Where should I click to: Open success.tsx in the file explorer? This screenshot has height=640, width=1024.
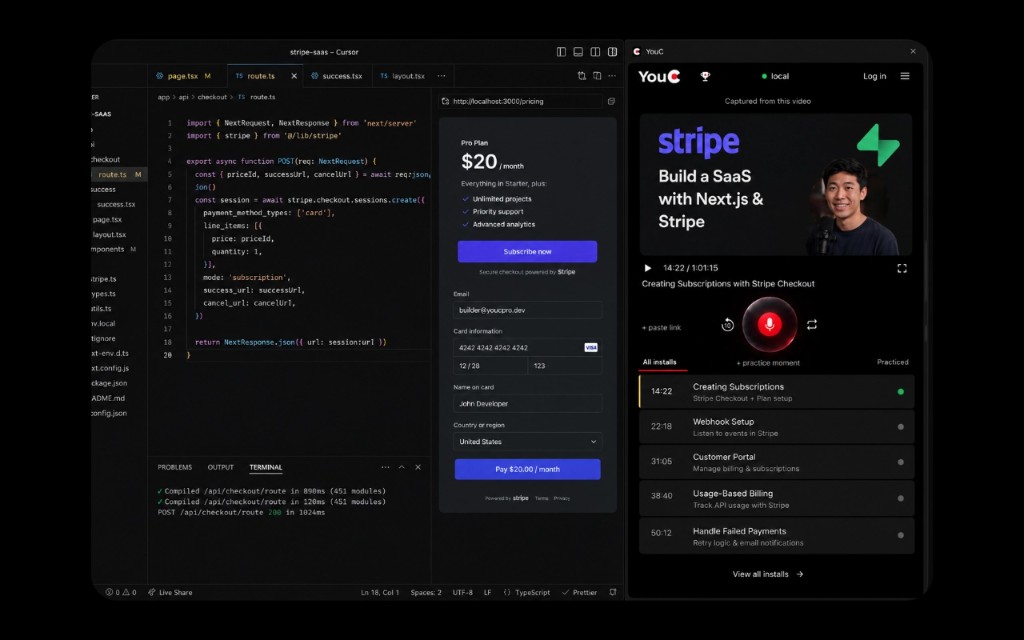pos(116,204)
